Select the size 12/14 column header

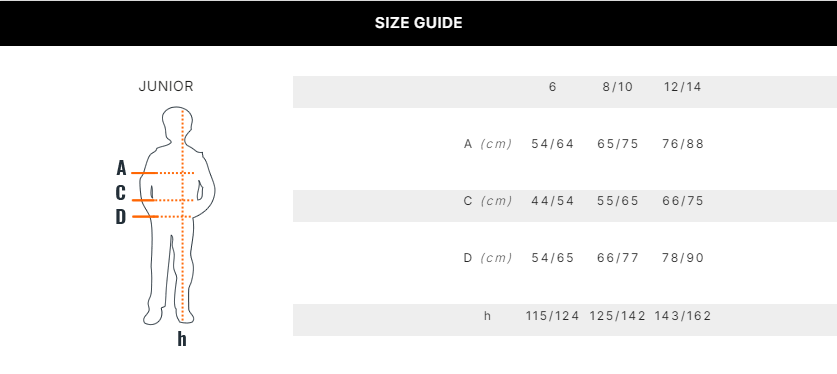(683, 87)
